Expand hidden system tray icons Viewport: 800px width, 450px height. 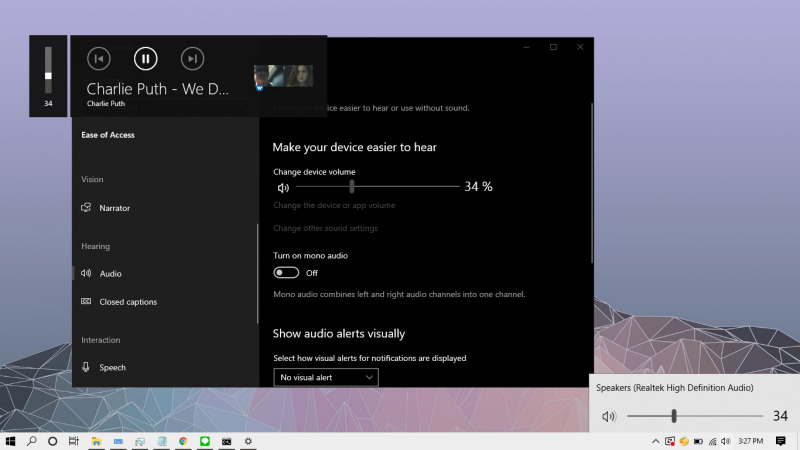point(656,441)
